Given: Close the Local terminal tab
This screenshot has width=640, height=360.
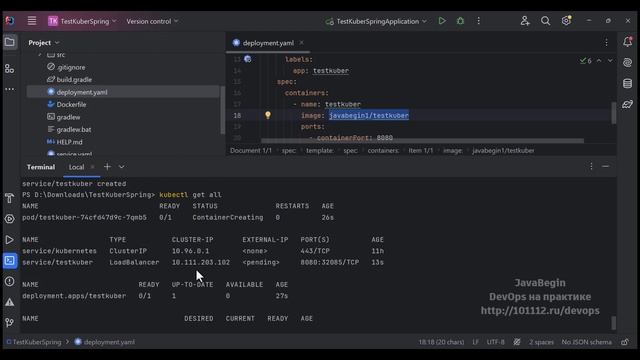Looking at the screenshot, I should click(x=93, y=167).
